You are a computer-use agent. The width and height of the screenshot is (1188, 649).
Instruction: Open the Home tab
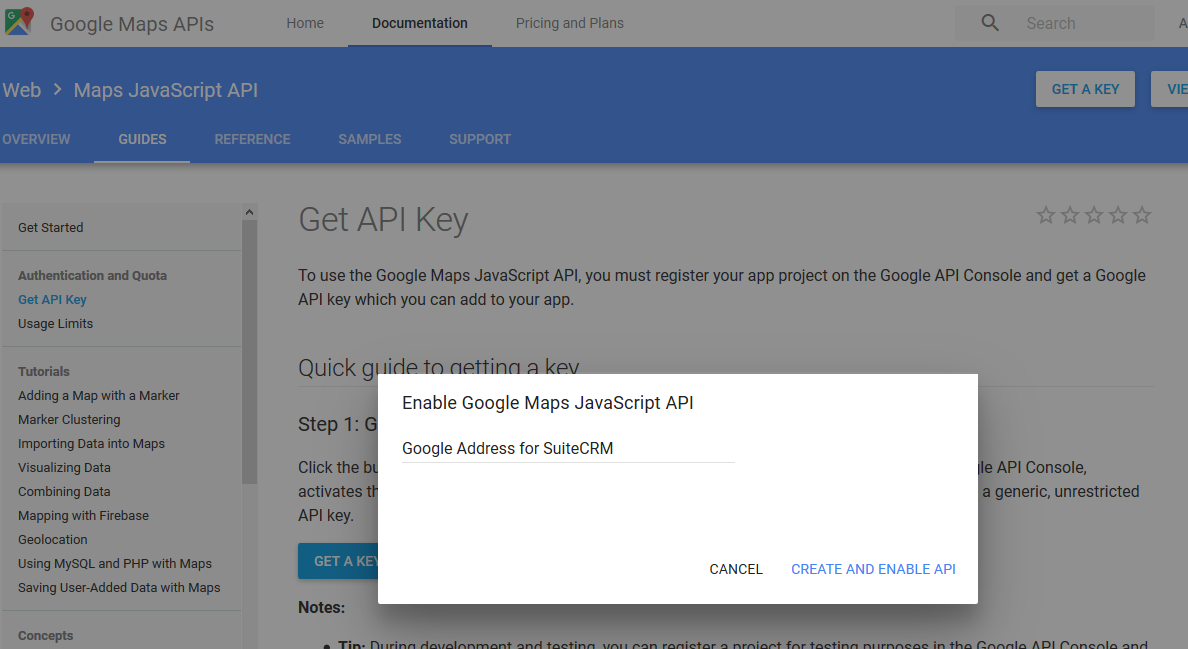(x=305, y=23)
